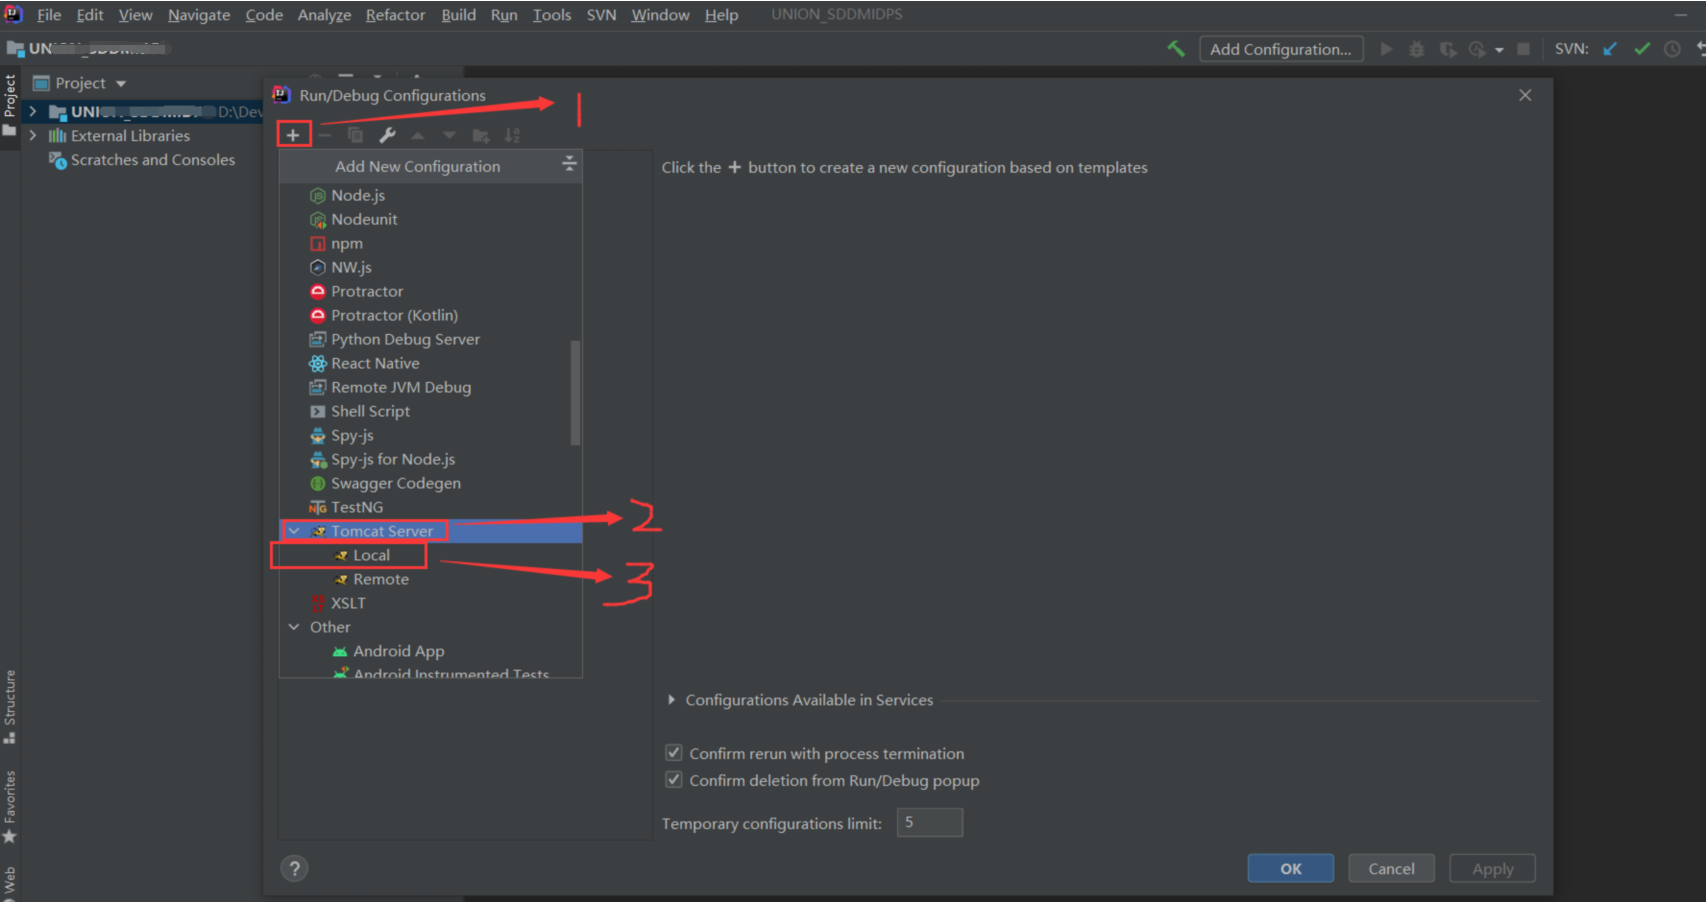
Task: Click the Debug bug icon in main toolbar
Action: 1416,49
